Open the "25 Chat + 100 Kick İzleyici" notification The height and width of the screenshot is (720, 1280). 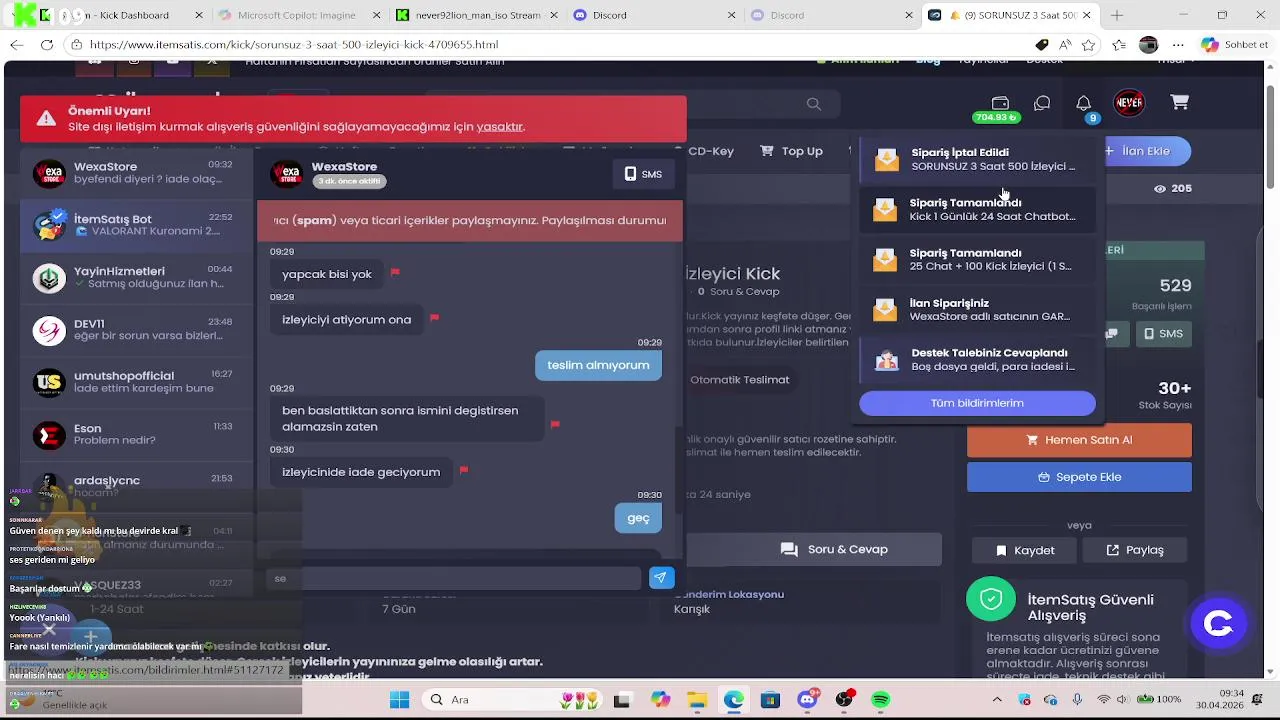(x=977, y=260)
